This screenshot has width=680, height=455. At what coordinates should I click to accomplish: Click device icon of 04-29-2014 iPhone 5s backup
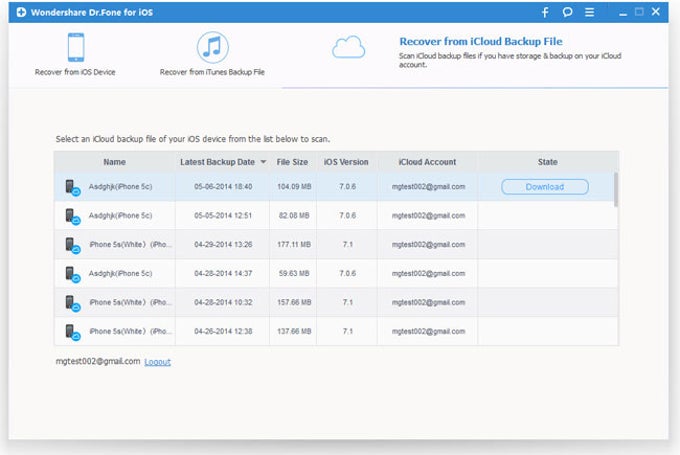73,245
